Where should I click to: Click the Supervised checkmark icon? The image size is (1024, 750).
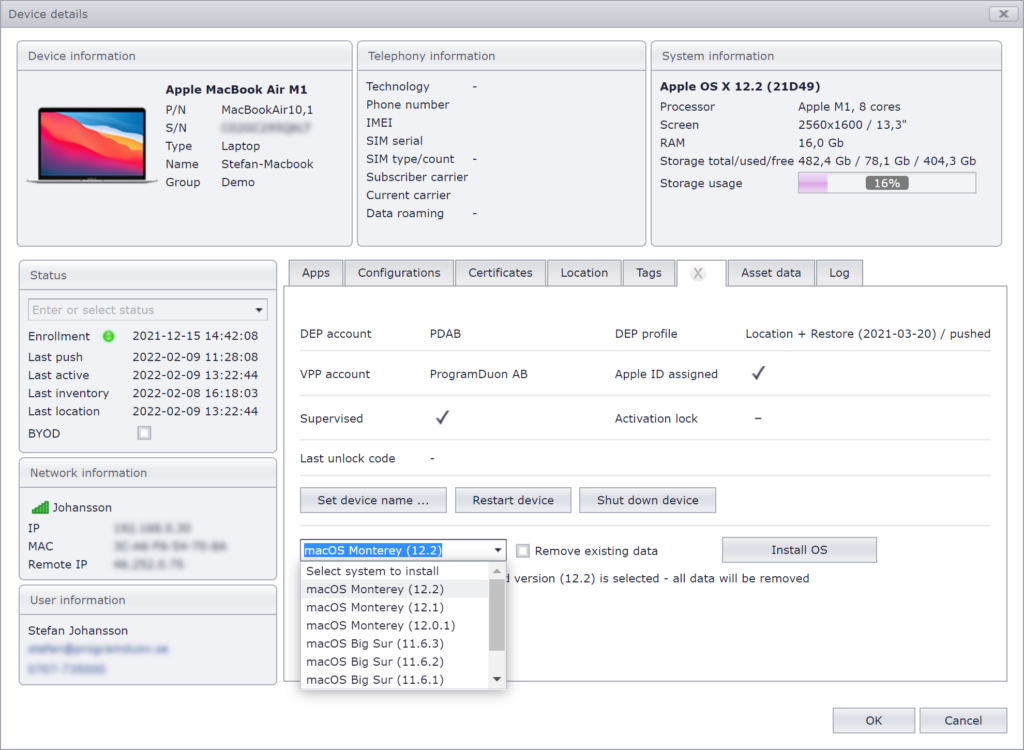point(442,417)
